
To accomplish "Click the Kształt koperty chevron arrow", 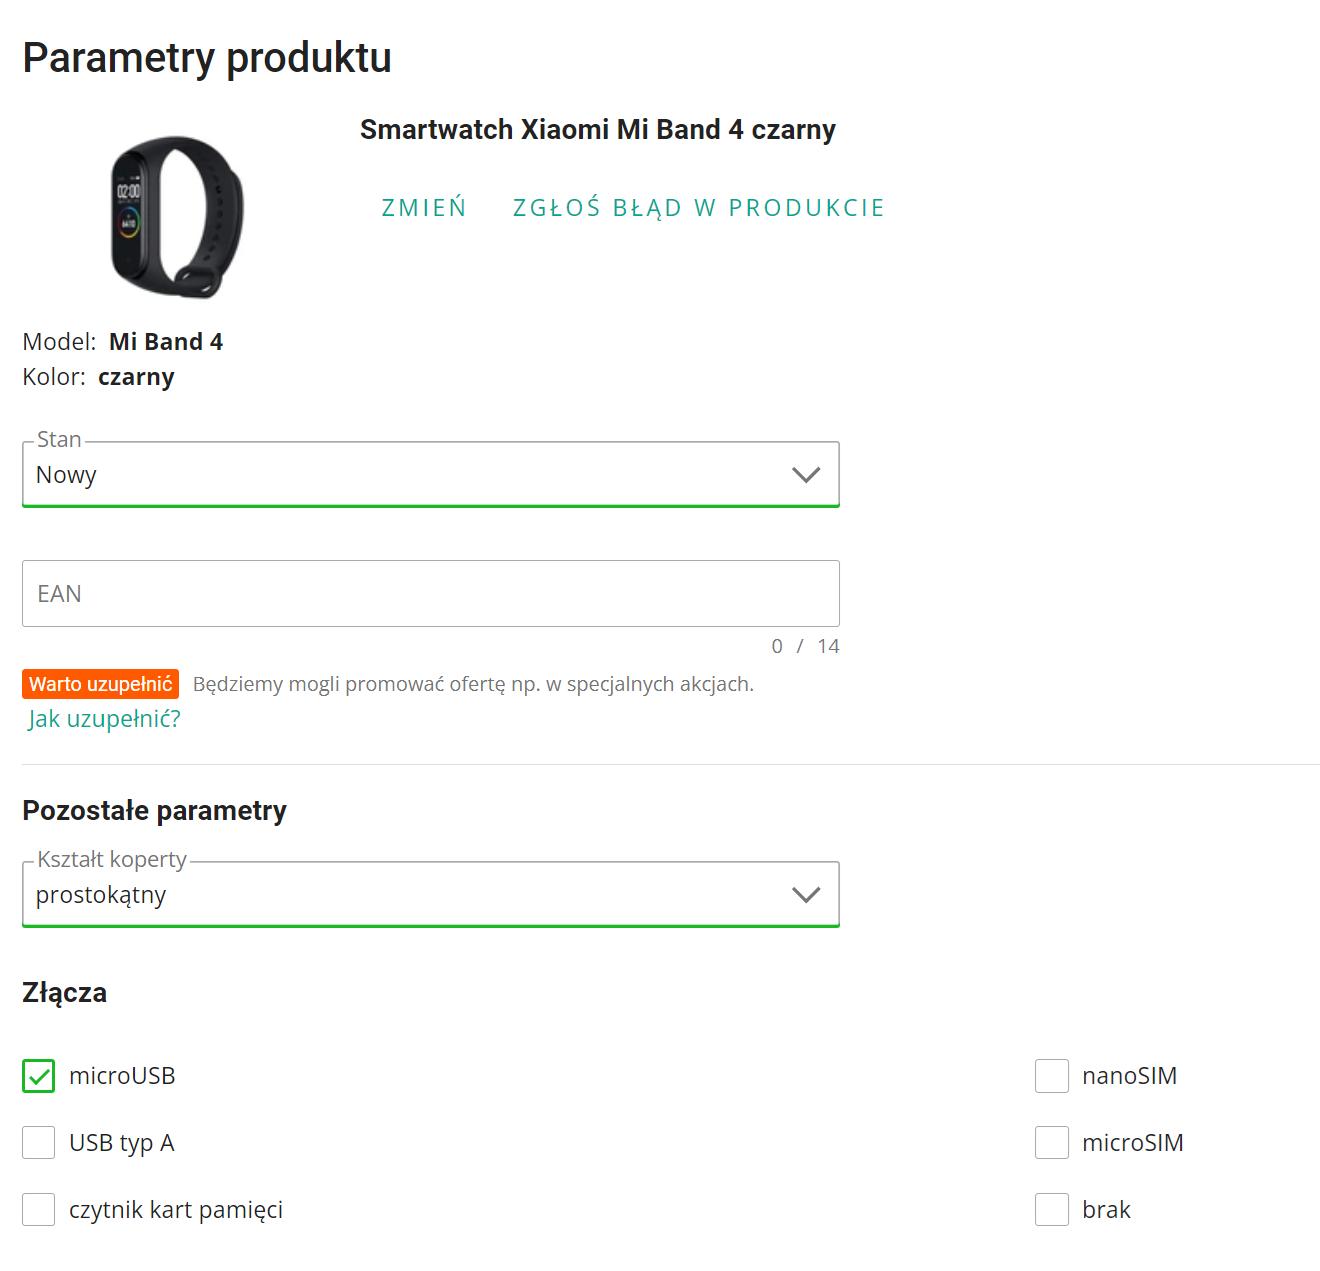I will click(x=806, y=895).
